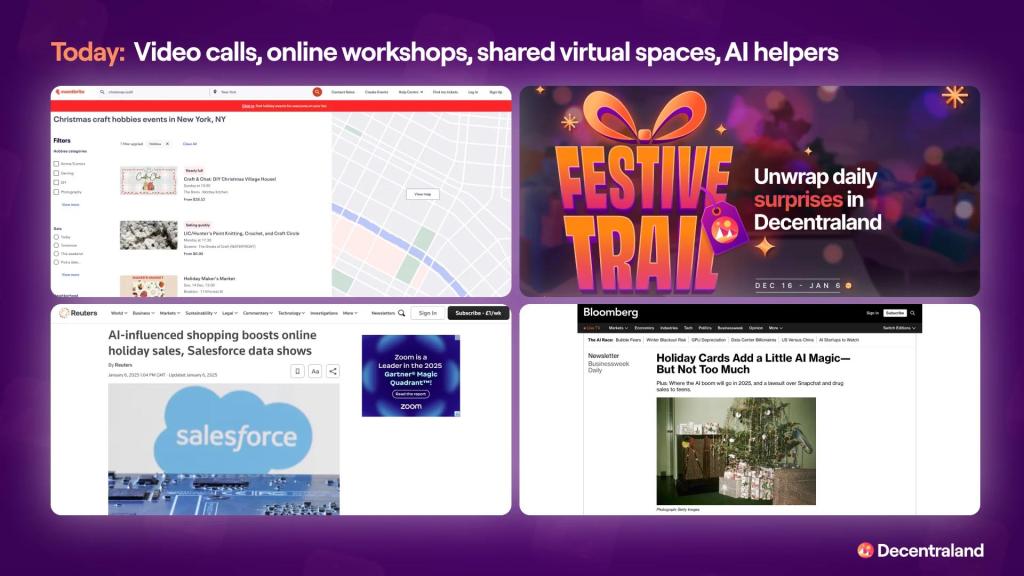Expand Bloomberg's Switch Editions dropdown
The width and height of the screenshot is (1024, 576).
click(900, 328)
